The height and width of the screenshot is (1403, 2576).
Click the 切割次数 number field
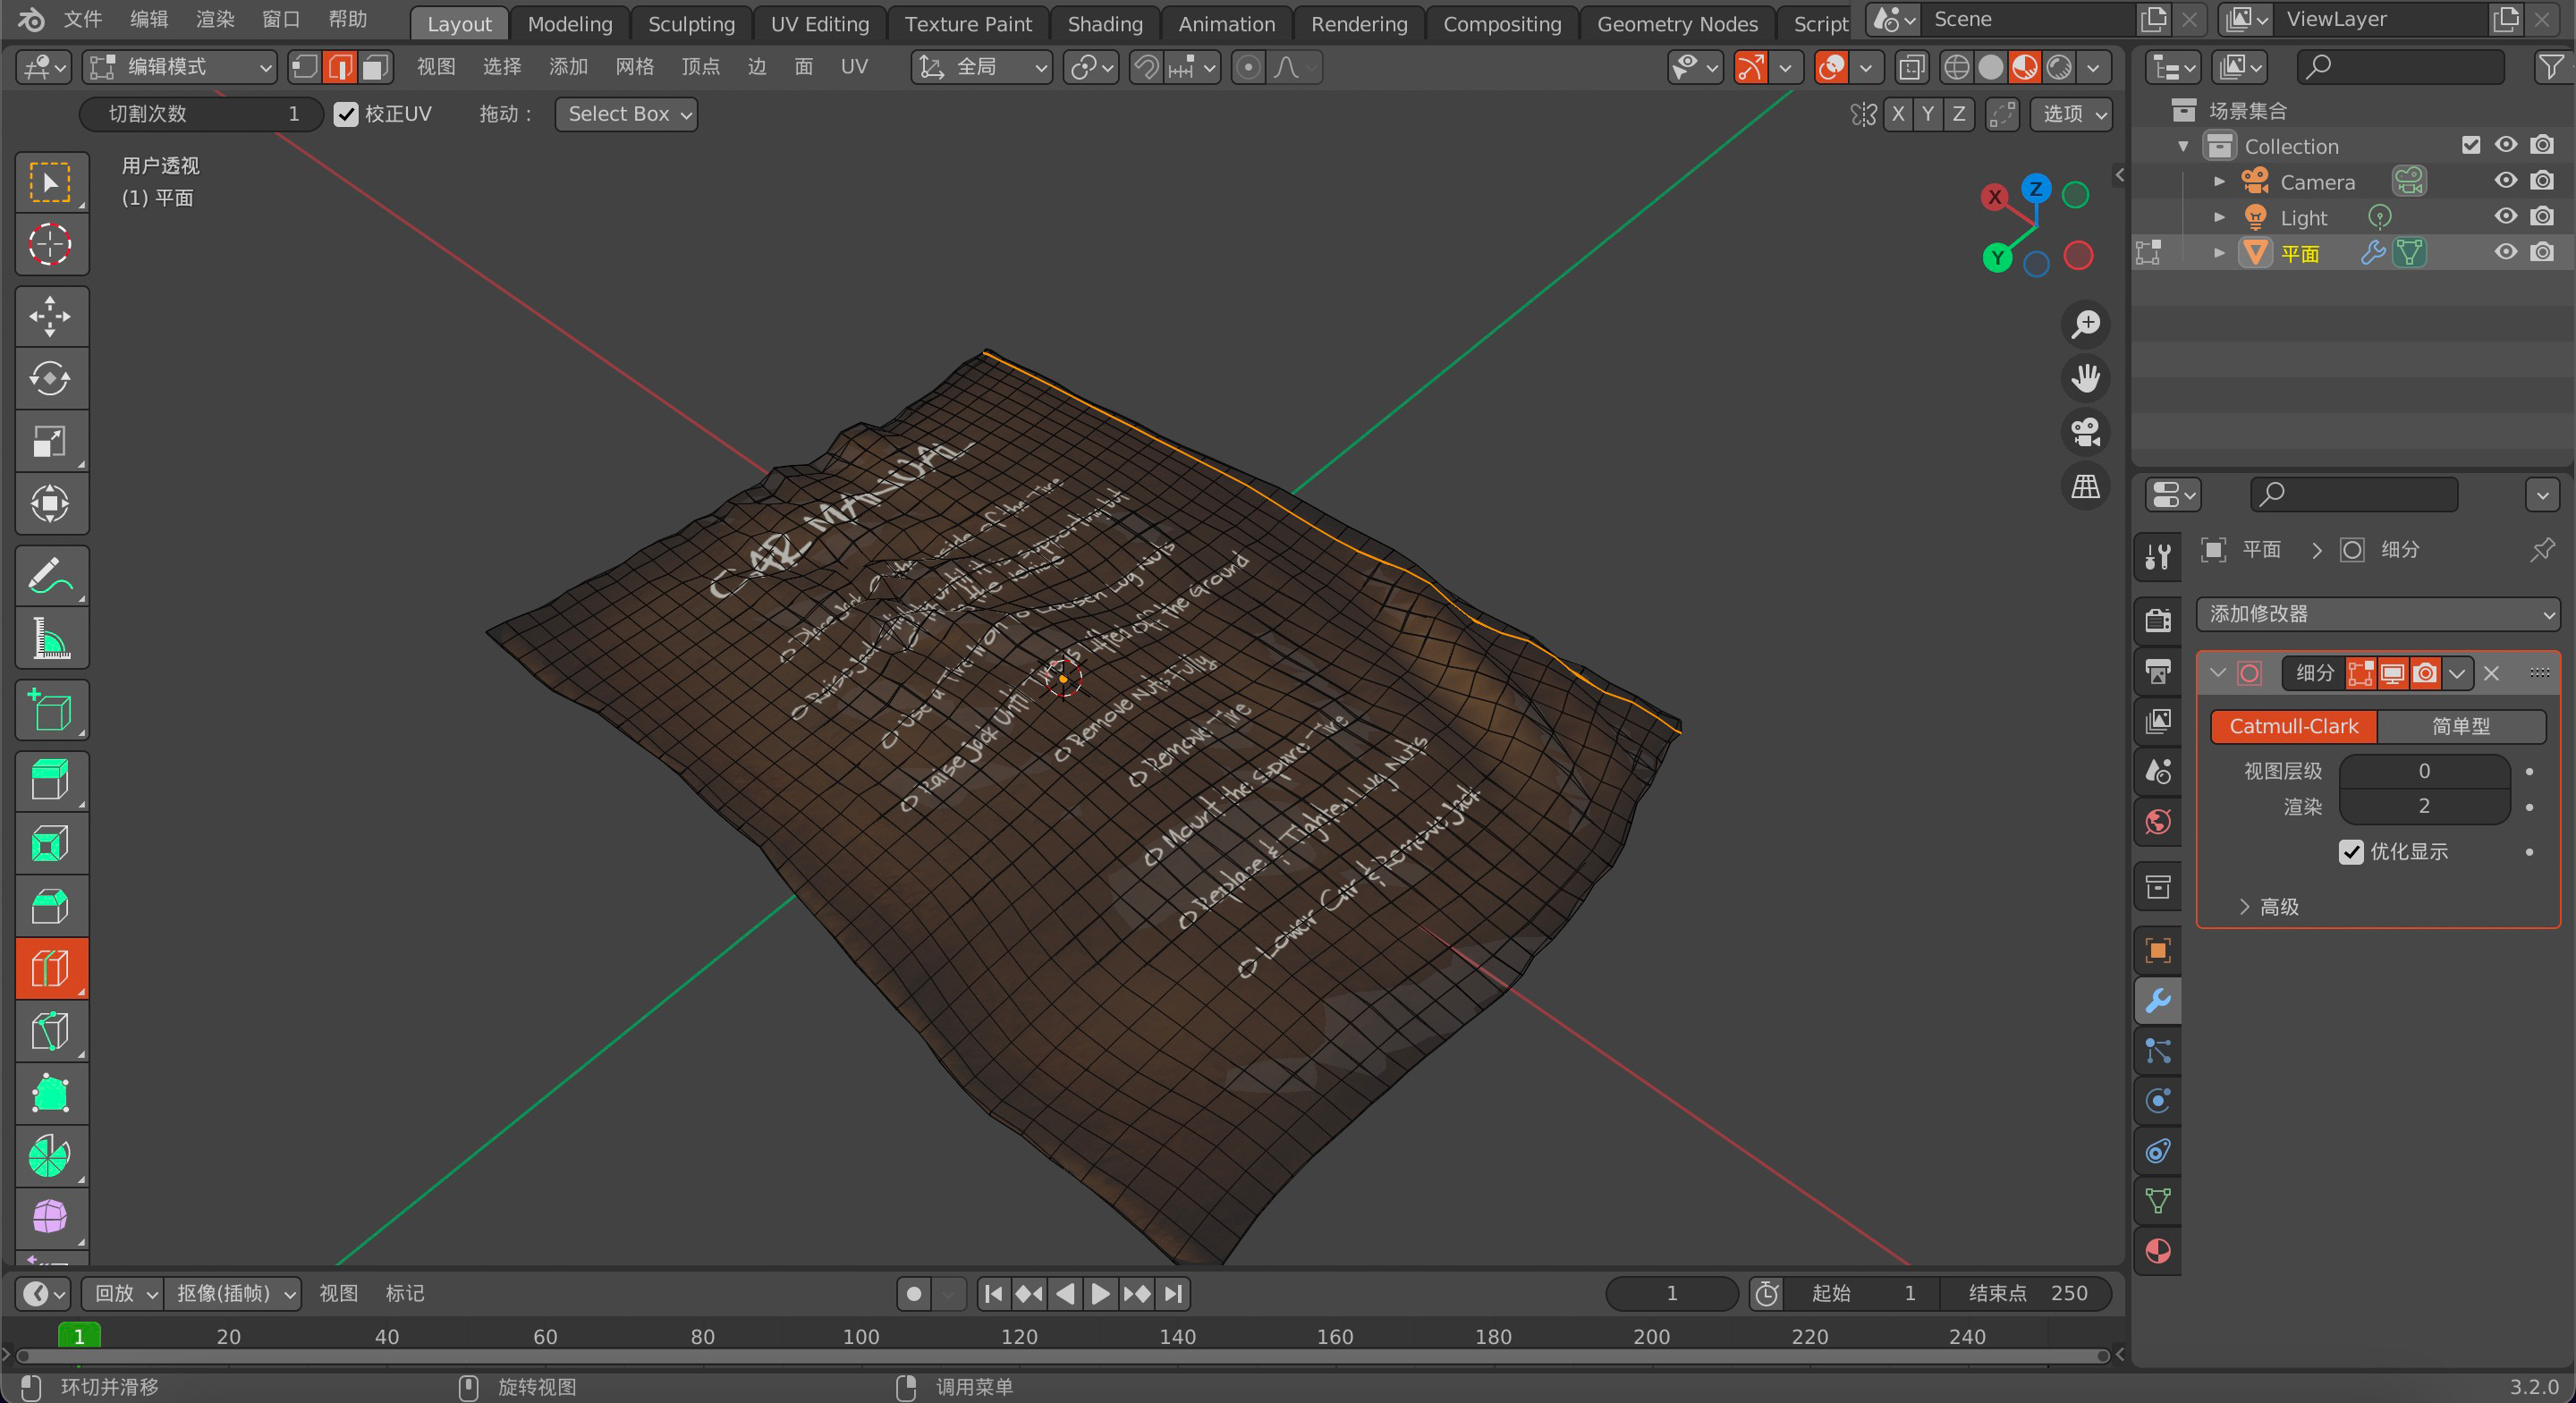(x=201, y=114)
